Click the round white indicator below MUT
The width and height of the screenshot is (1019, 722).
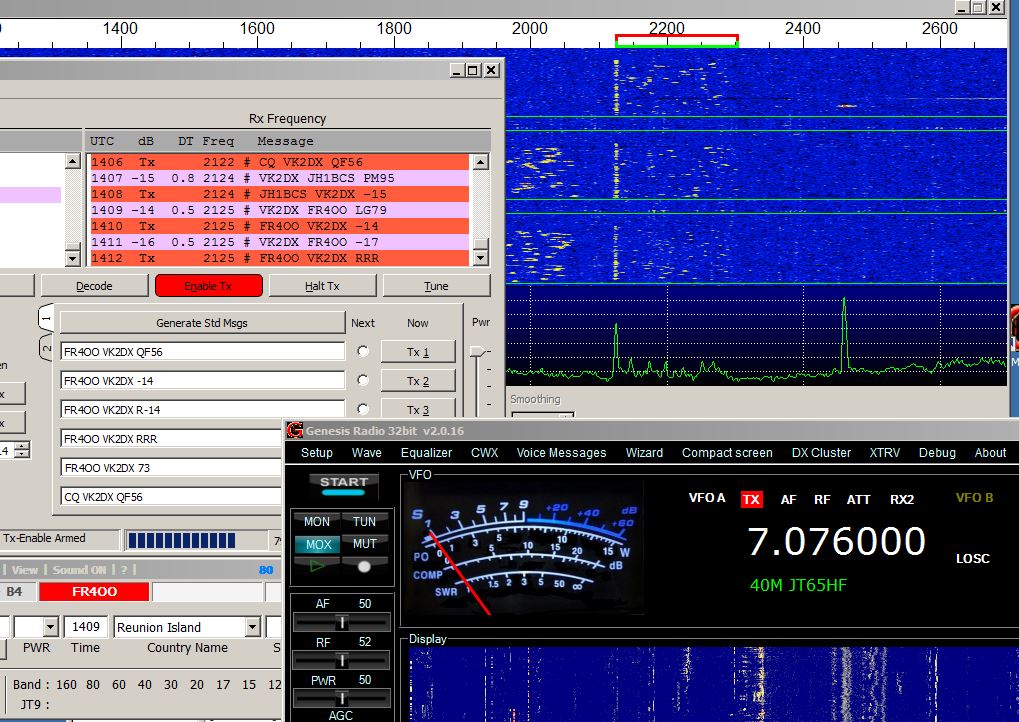click(x=365, y=566)
